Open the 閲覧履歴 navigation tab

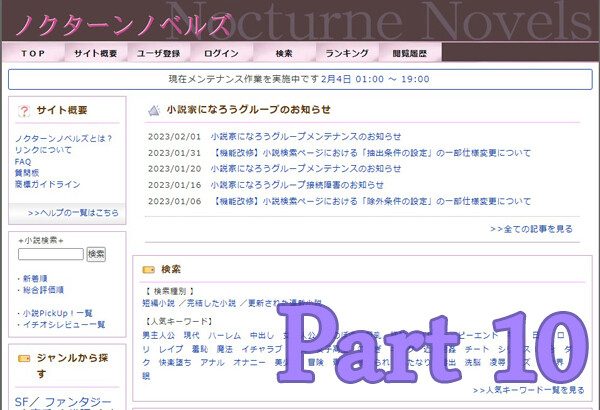[x=409, y=53]
